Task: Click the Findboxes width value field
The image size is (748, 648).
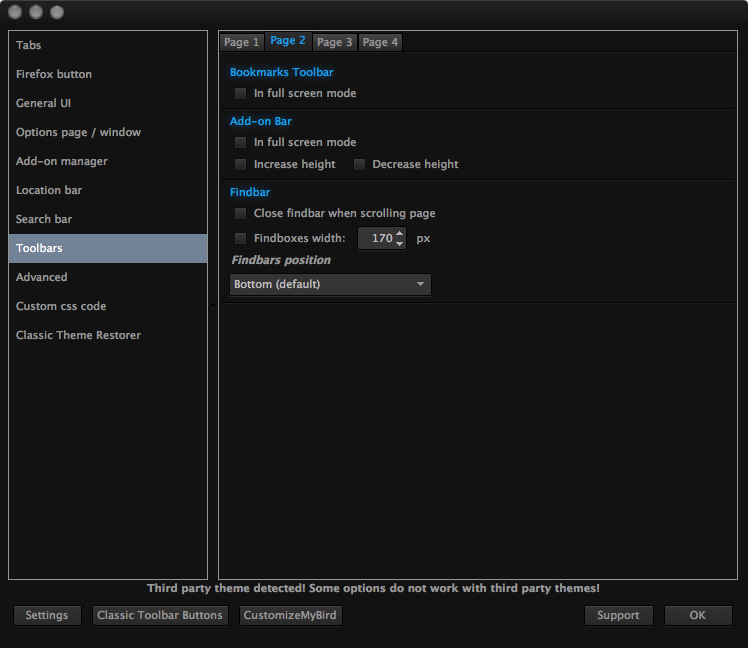Action: coord(377,238)
